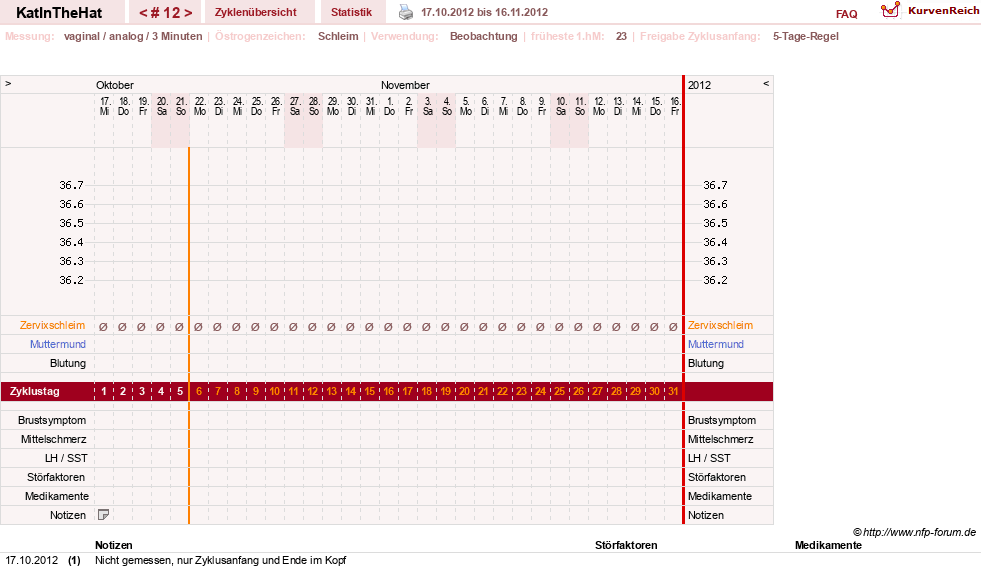
Task: Click the 'Schleim' estrogen sign value
Action: 338,36
